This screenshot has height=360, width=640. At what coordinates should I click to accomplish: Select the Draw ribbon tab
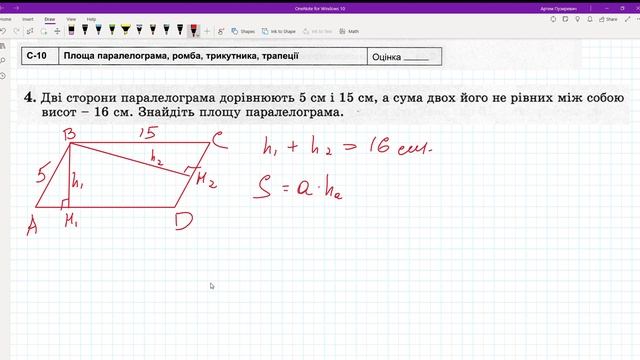(50, 19)
